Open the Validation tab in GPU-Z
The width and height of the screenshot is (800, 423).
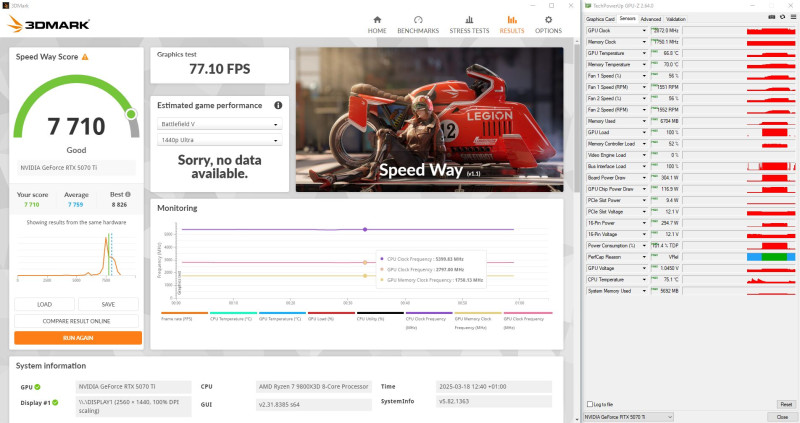(676, 19)
